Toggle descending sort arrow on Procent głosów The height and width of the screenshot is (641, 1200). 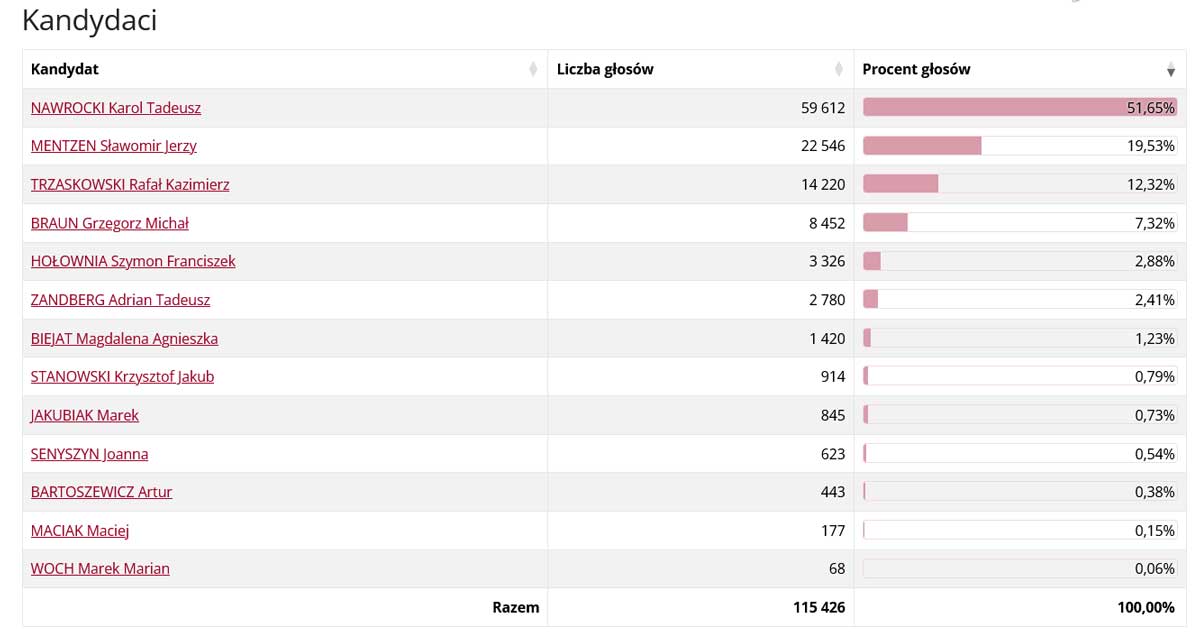coord(1171,71)
